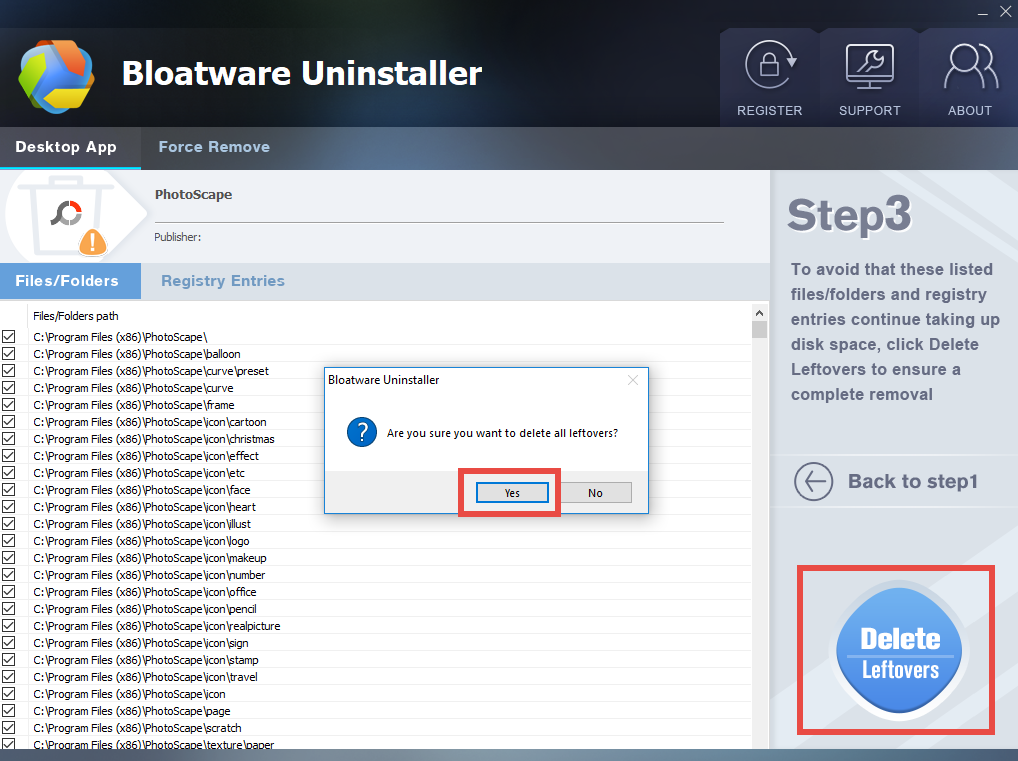Image resolution: width=1018 pixels, height=761 pixels.
Task: Click the PhotoScape program name text
Action: [193, 194]
